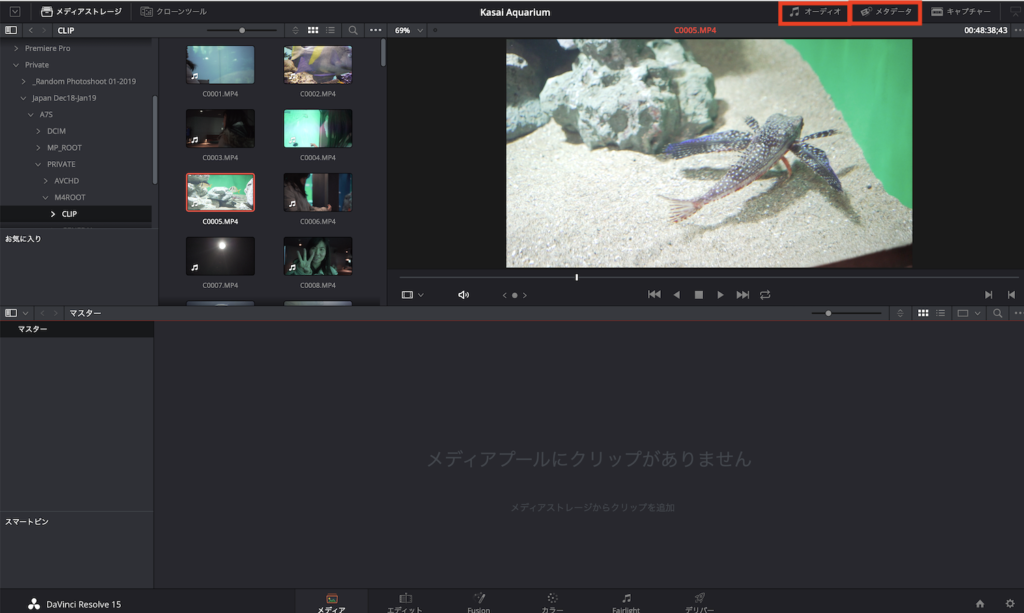Open project settings gear icon
Image resolution: width=1024 pixels, height=613 pixels.
coord(1009,603)
